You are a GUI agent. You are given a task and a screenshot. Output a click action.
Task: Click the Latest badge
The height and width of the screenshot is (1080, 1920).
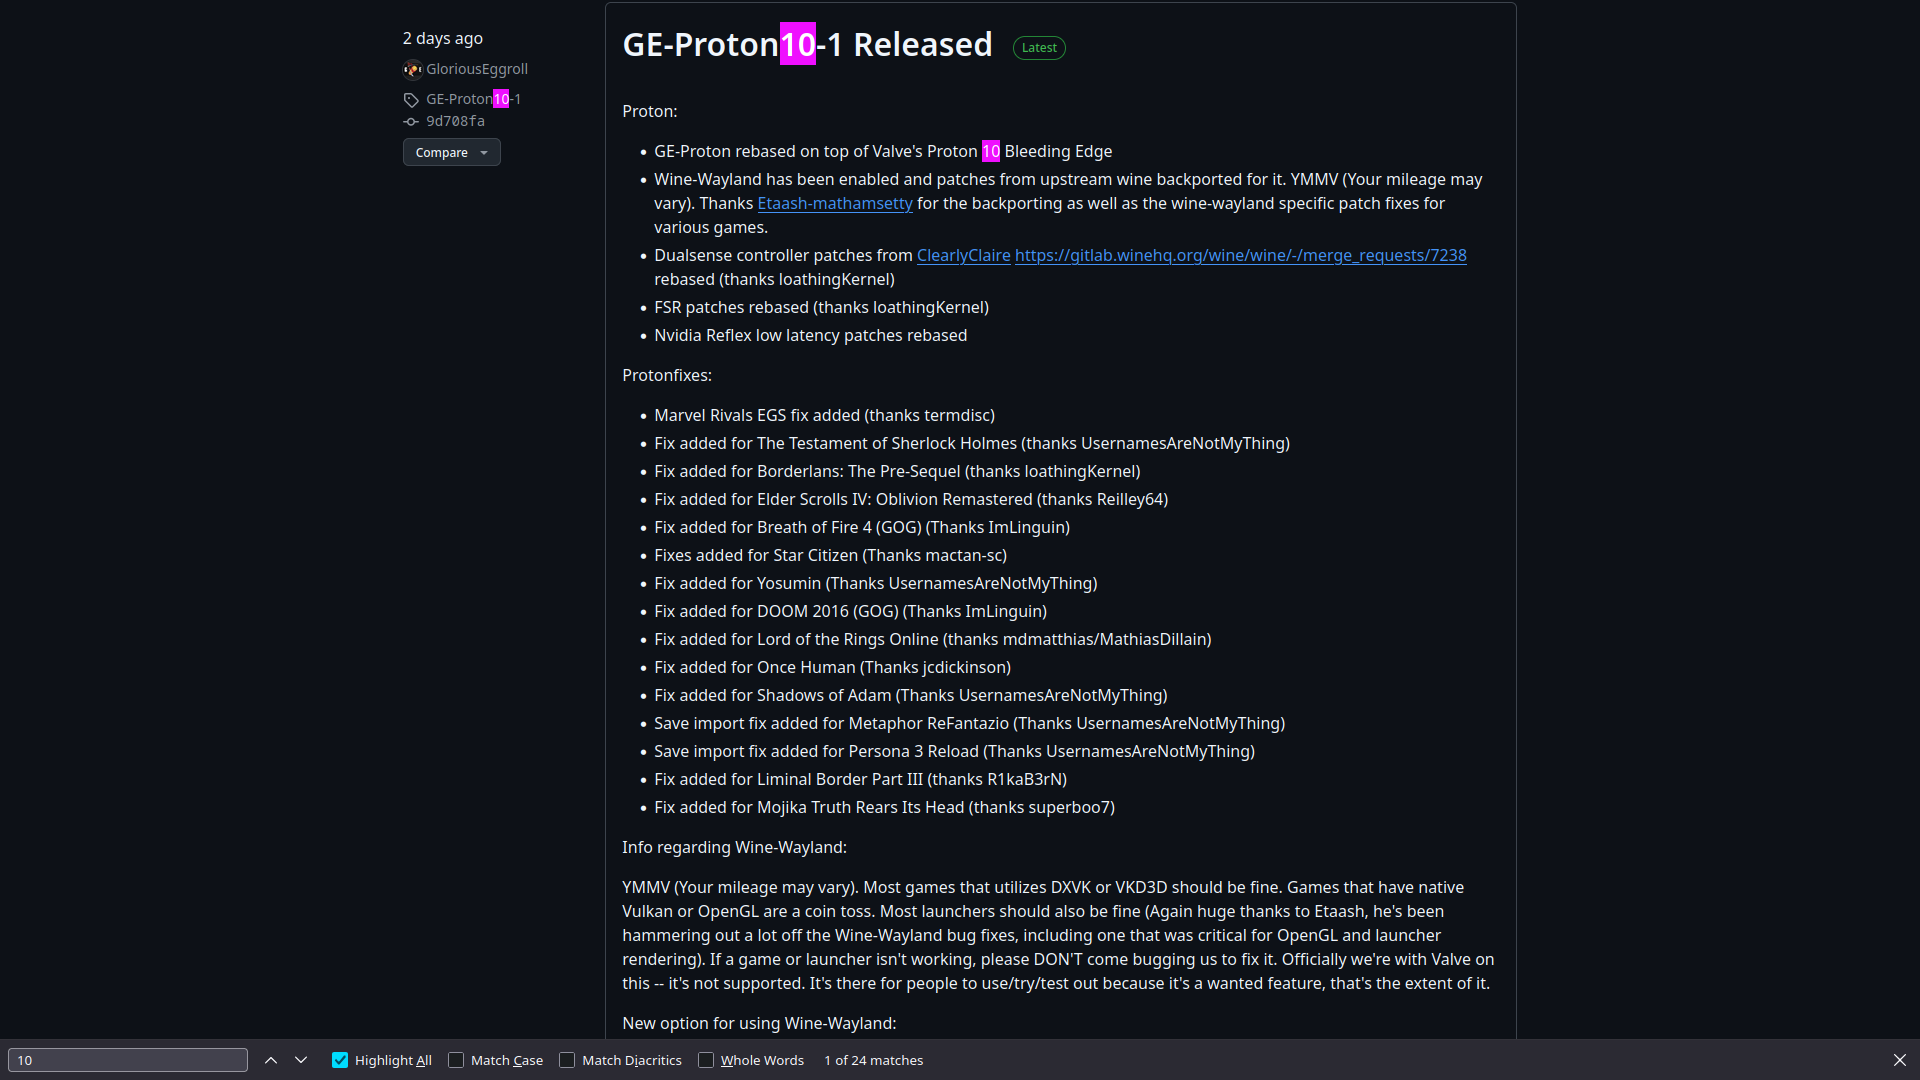coord(1039,47)
